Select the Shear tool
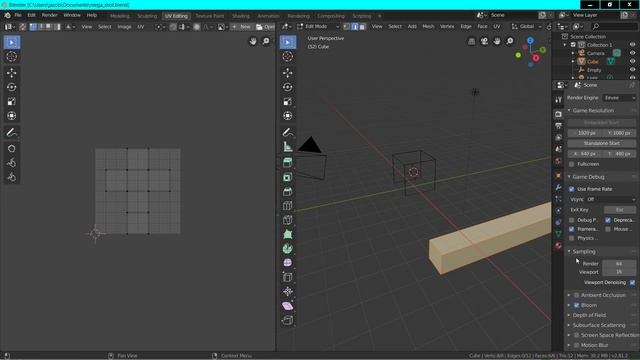Viewport: 640px width, 360px height. [x=288, y=306]
